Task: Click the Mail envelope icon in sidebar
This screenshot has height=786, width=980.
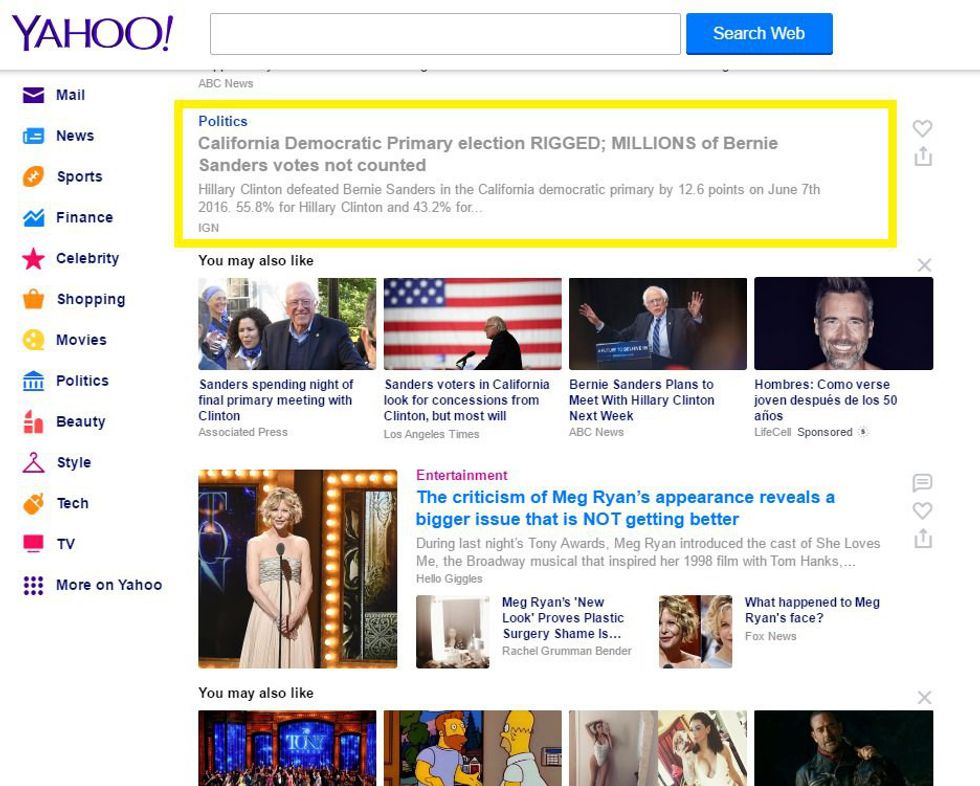Action: pos(33,95)
